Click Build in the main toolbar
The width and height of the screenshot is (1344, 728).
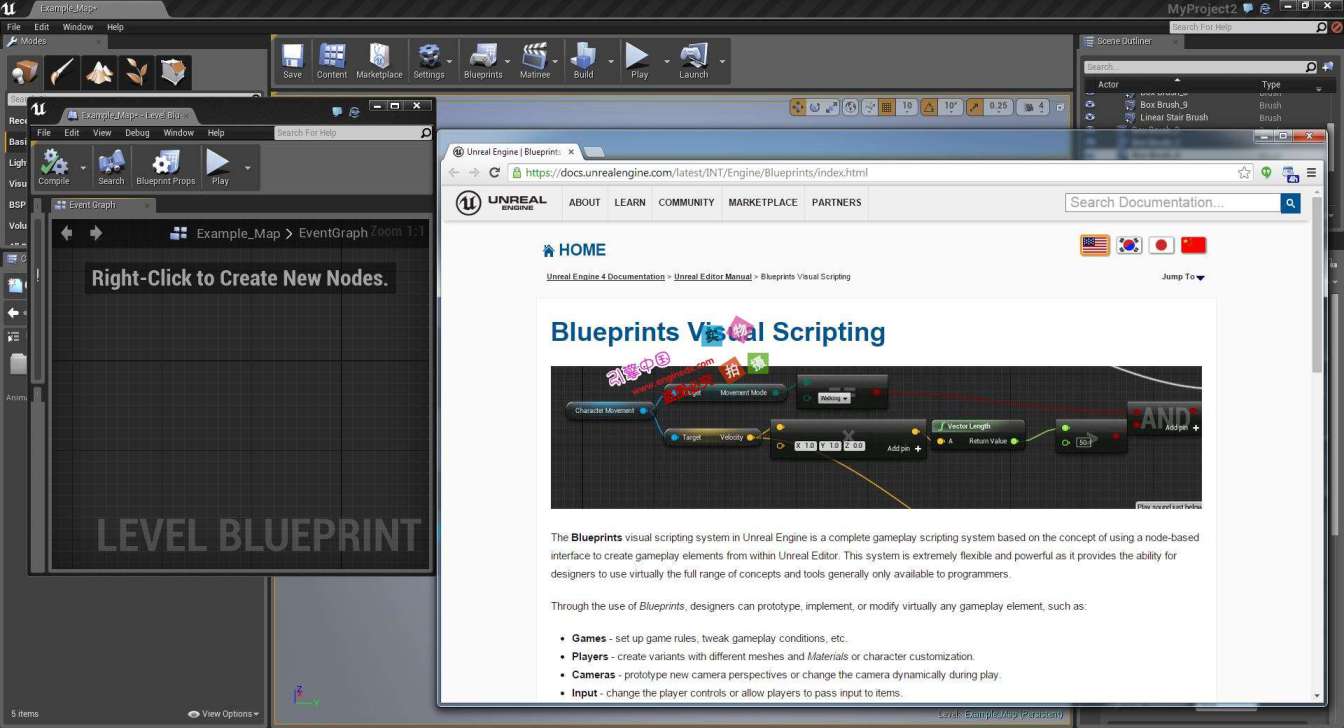pyautogui.click(x=583, y=61)
